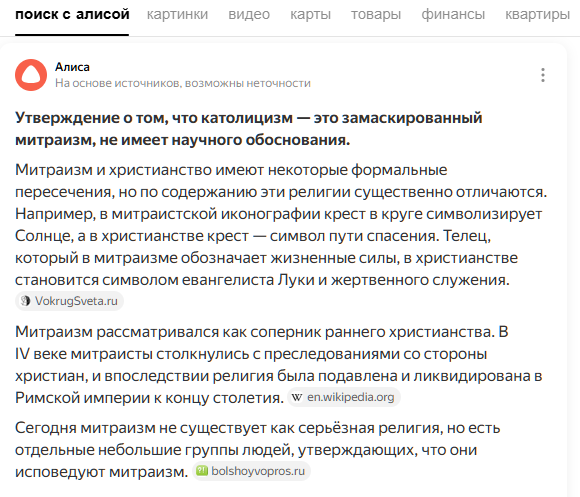Open the en.wikipedia.org source link

tap(344, 397)
